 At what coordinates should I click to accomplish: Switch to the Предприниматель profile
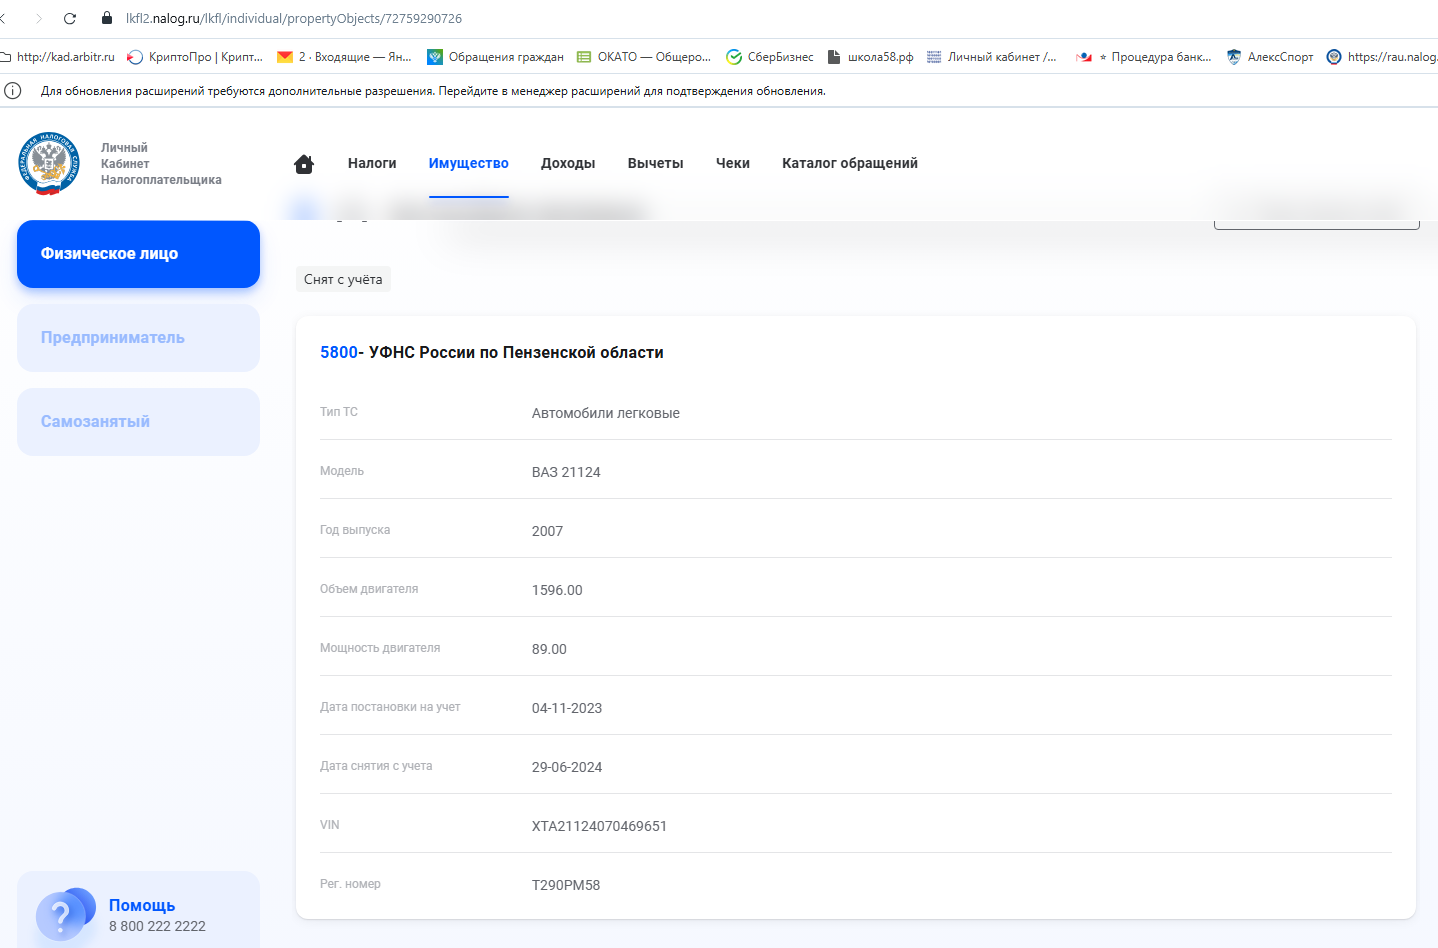138,338
